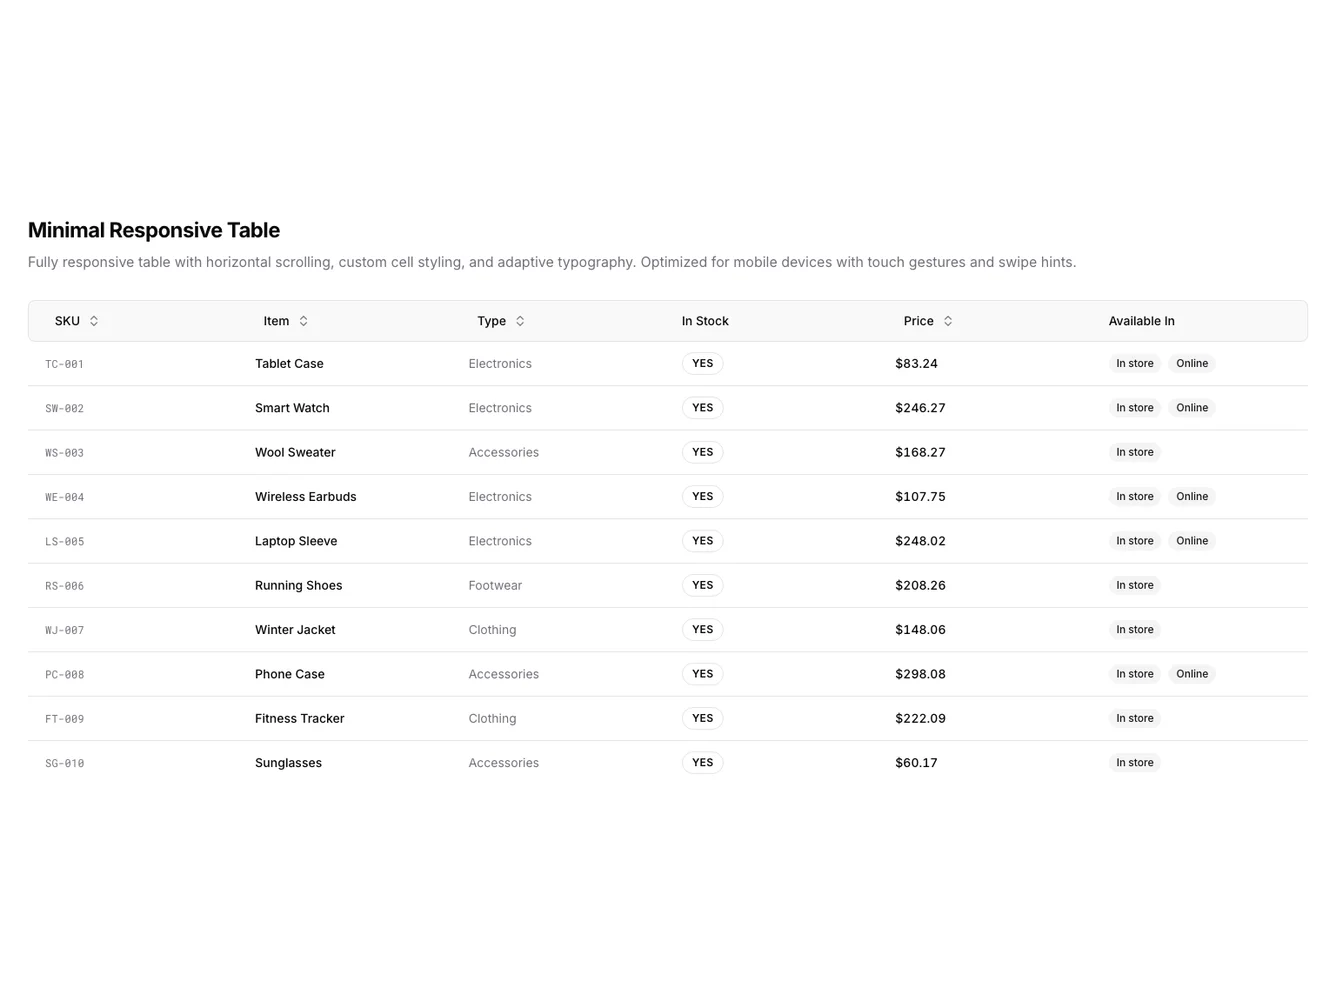
Task: Select the In Stock column header
Action: coord(705,320)
